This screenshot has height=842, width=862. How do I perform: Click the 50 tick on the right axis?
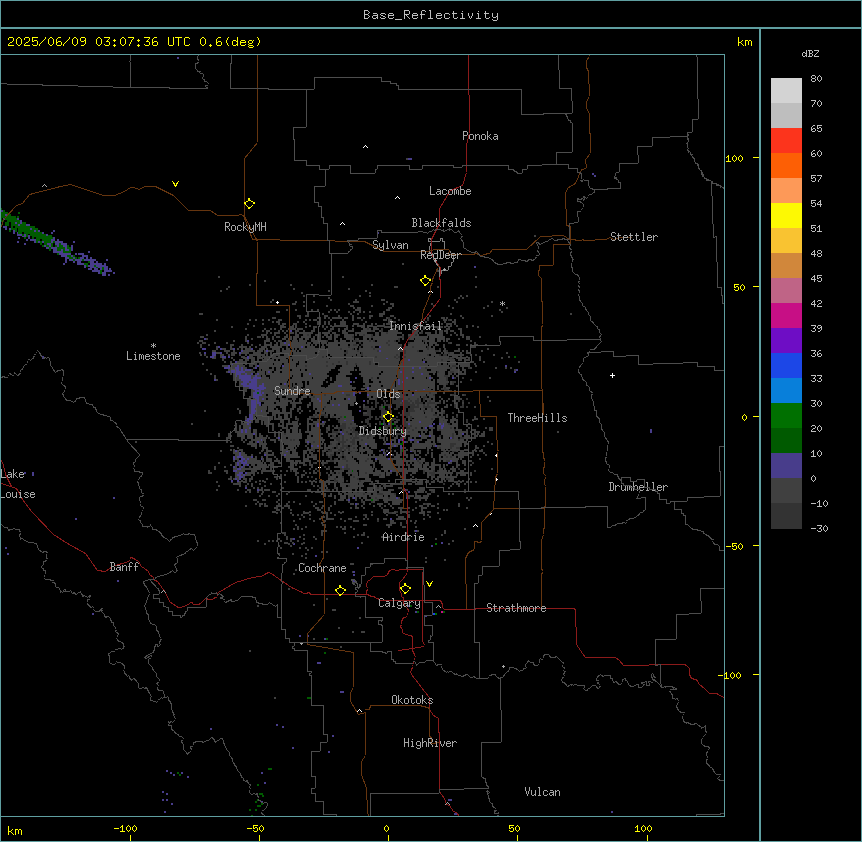(739, 287)
